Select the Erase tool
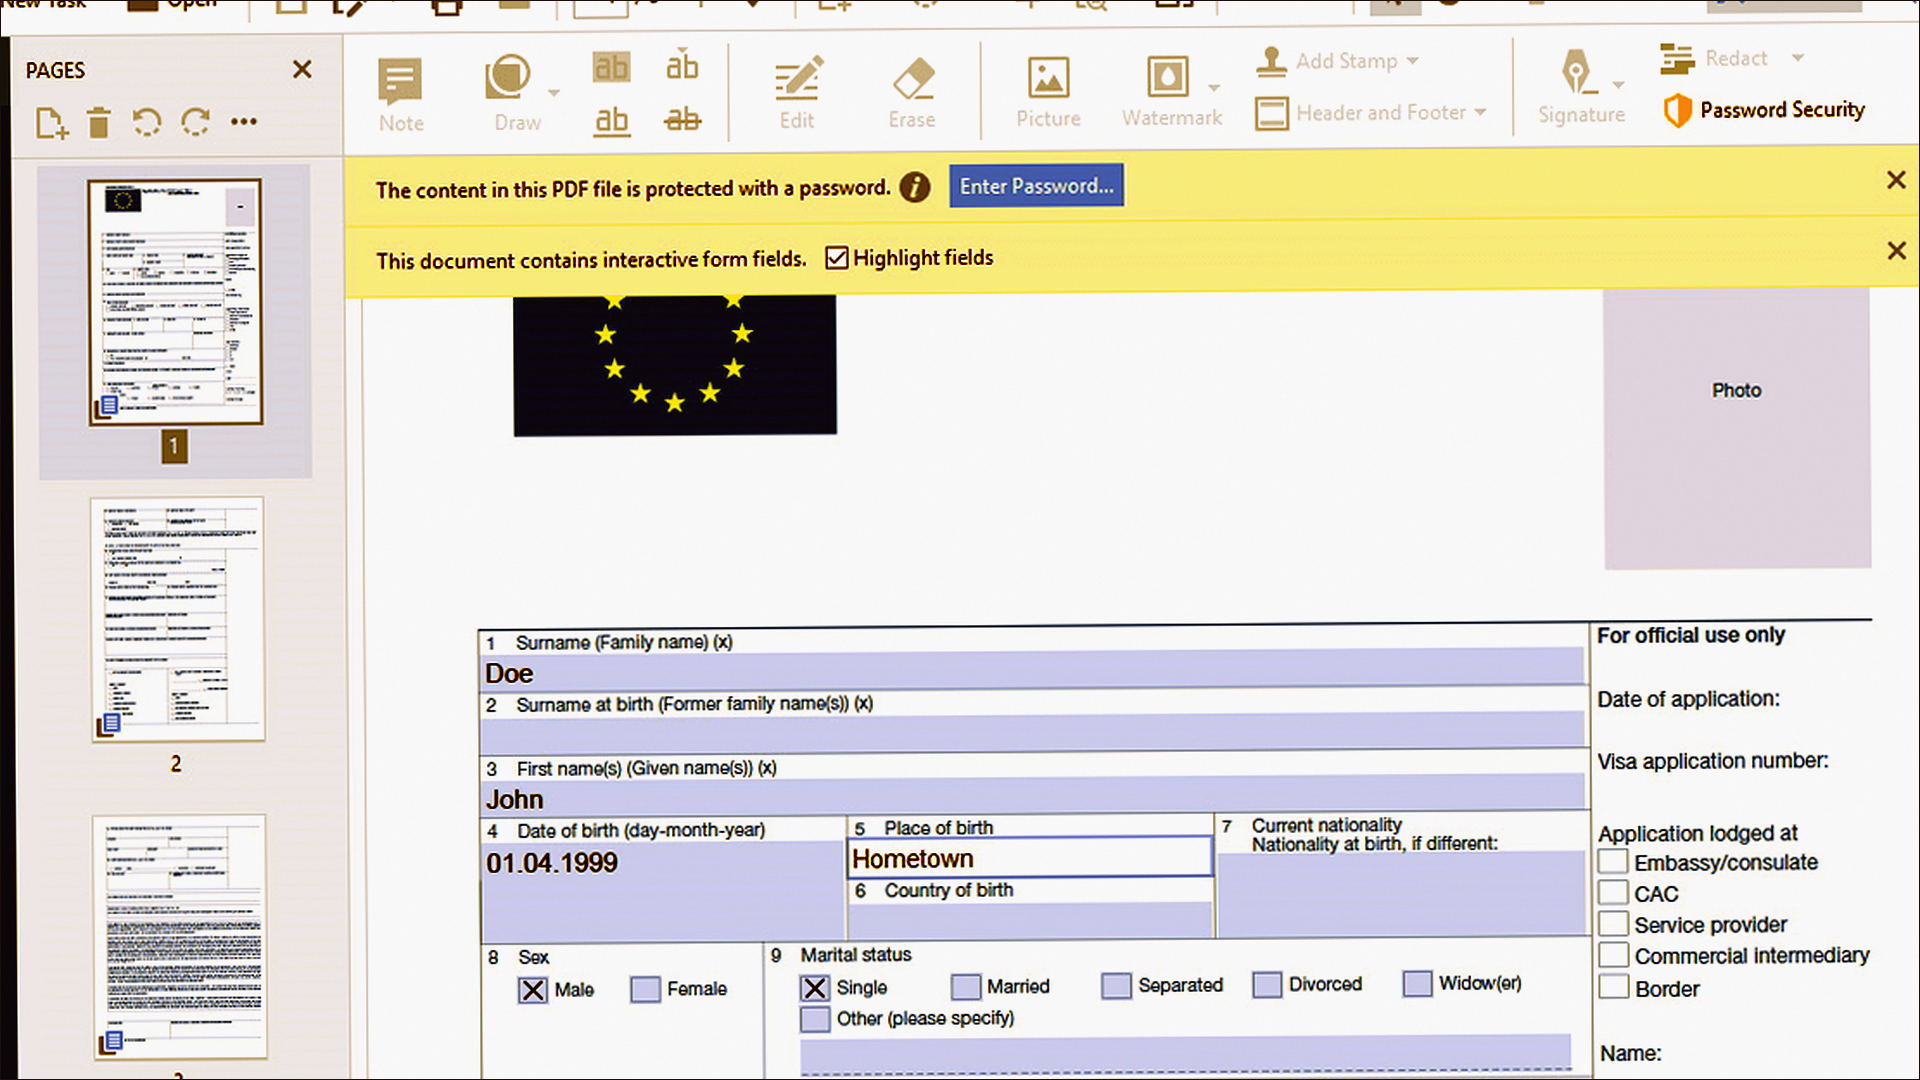Viewport: 1920px width, 1080px height. click(x=912, y=93)
